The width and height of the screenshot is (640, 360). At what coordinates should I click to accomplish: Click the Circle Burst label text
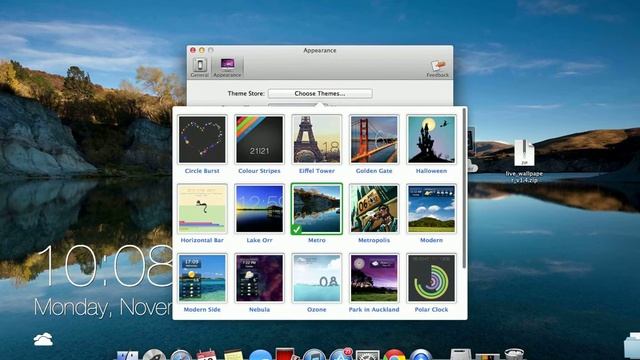[x=202, y=171]
